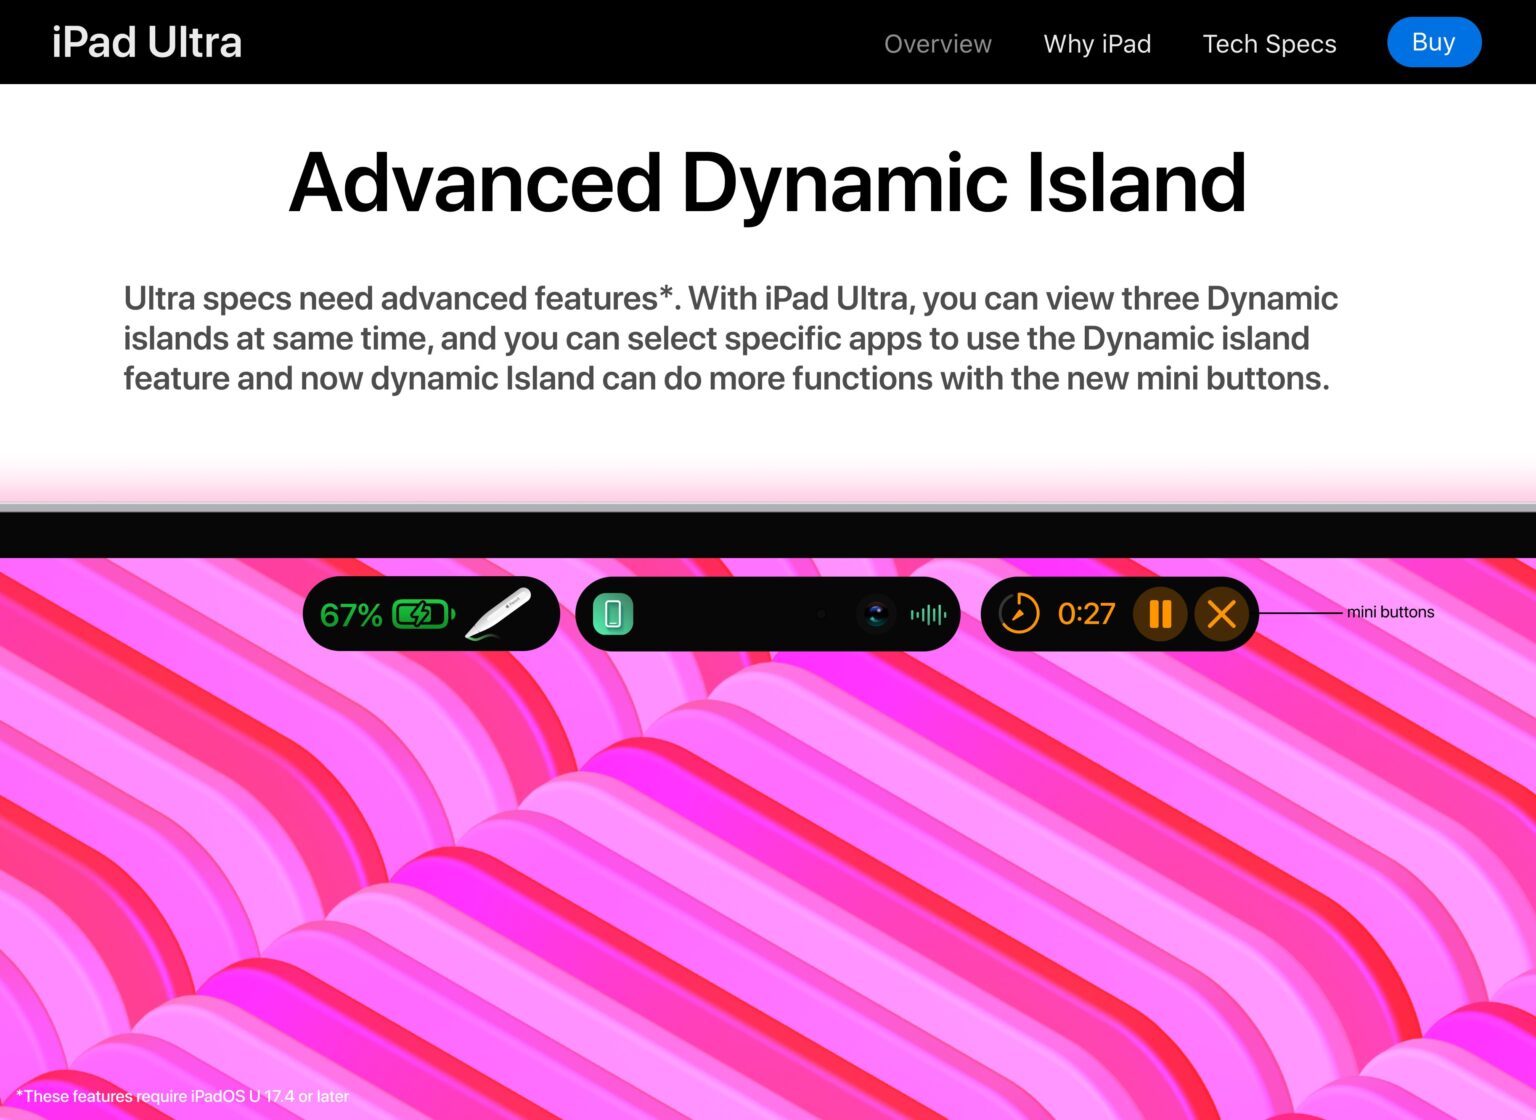Click the 'mini buttons' annotation label

pos(1390,612)
